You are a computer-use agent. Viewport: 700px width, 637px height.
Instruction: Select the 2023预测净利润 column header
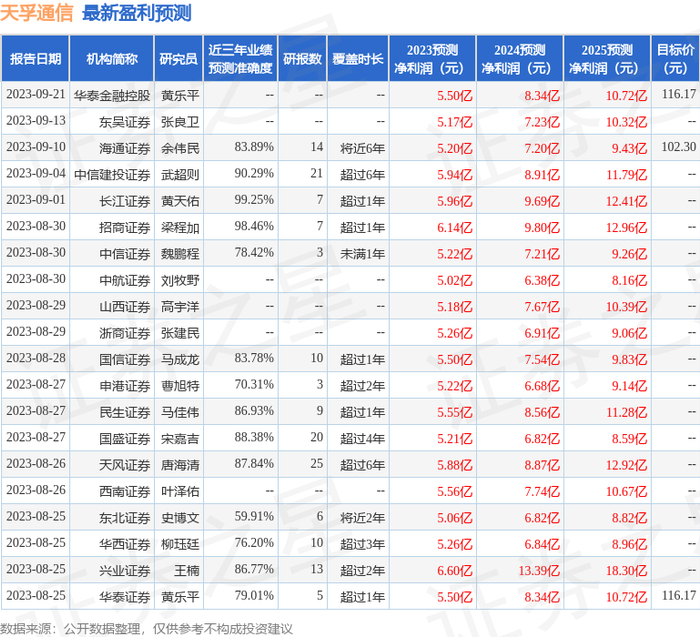click(432, 59)
